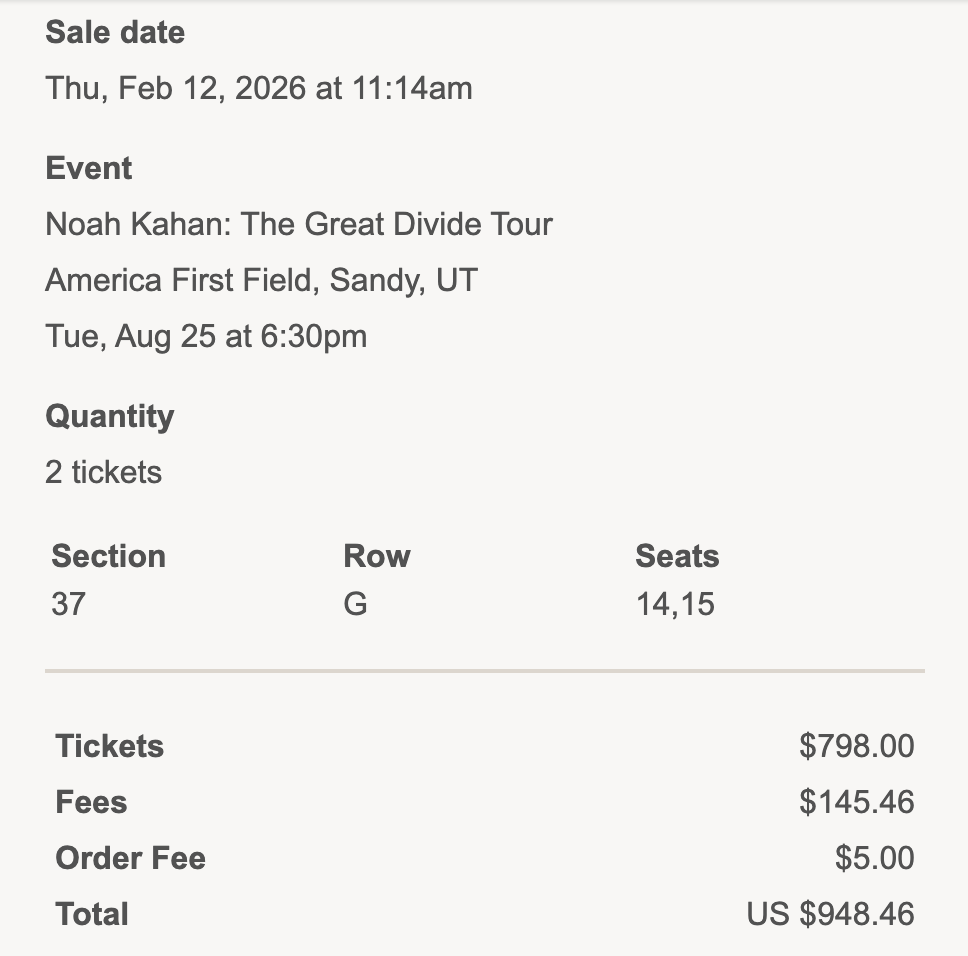Click the America First Field venue text
This screenshot has height=956, width=968.
click(261, 280)
